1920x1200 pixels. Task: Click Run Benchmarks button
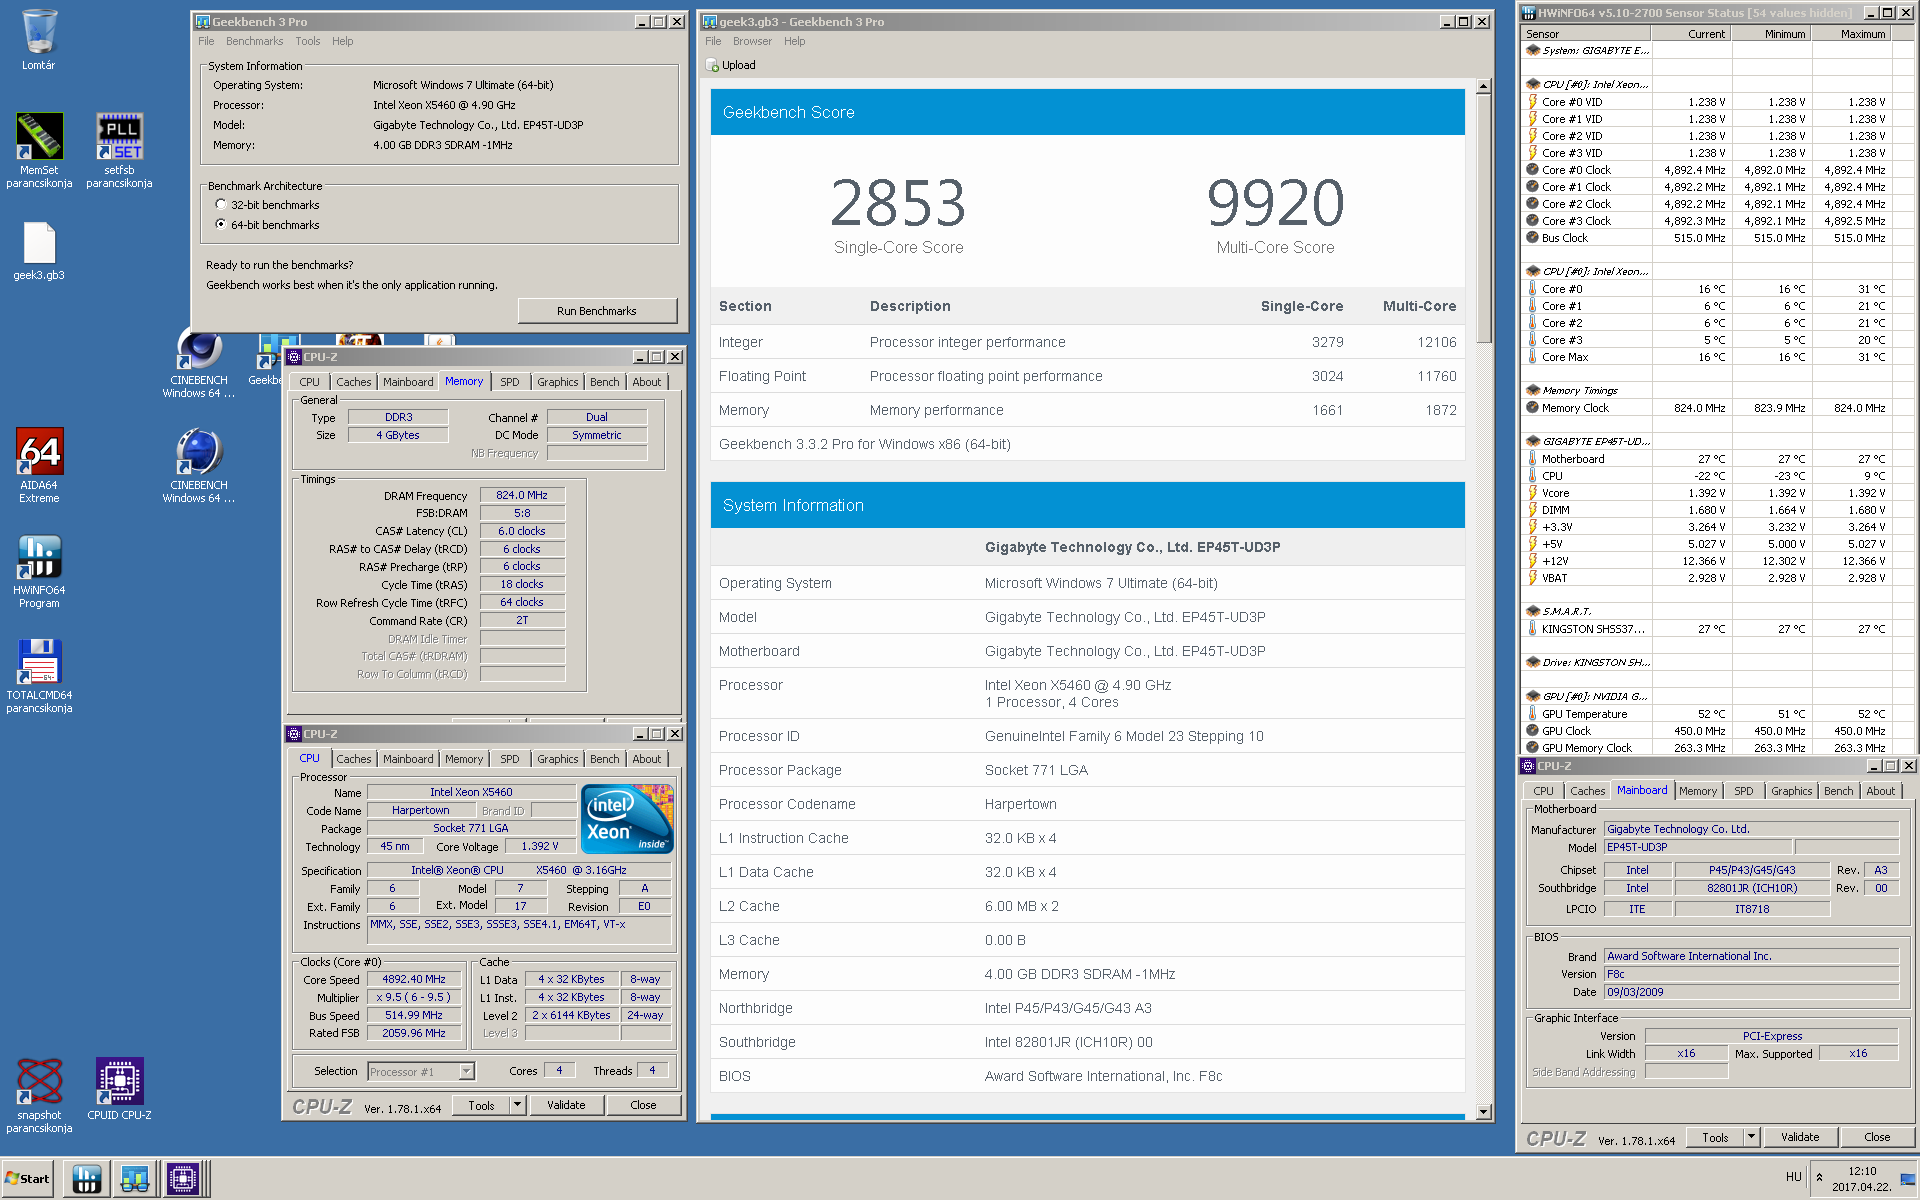click(597, 311)
